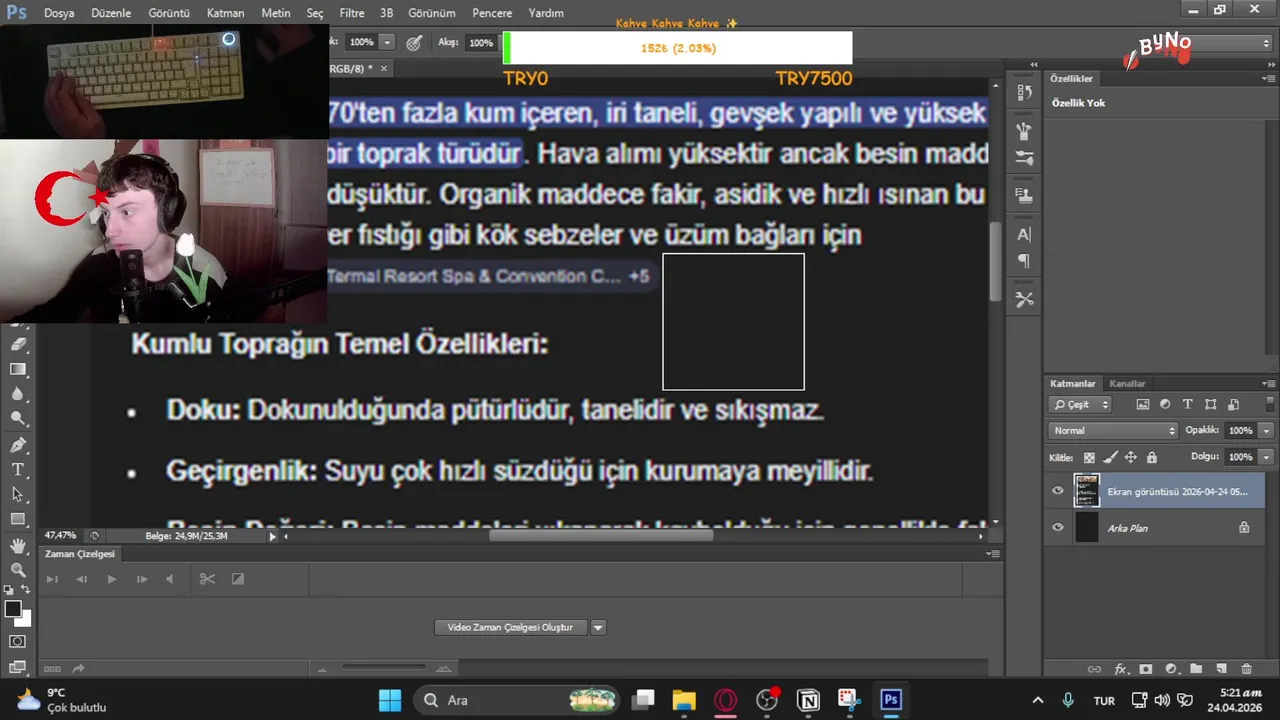Create a new layer icon
The image size is (1280, 720).
tap(1220, 669)
